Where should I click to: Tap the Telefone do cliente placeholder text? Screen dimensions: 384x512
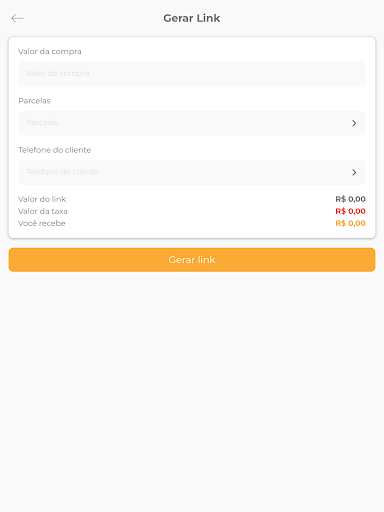62,172
